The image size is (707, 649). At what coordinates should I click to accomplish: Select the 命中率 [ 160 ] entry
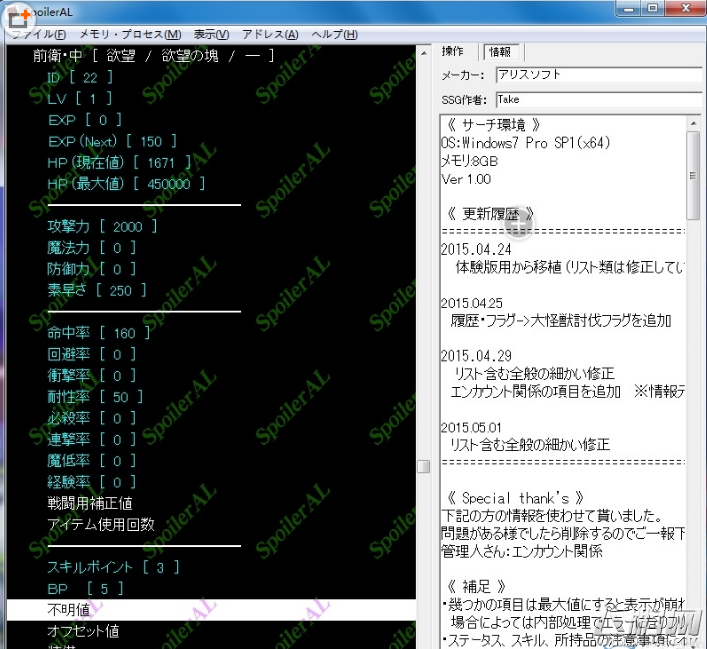click(99, 333)
